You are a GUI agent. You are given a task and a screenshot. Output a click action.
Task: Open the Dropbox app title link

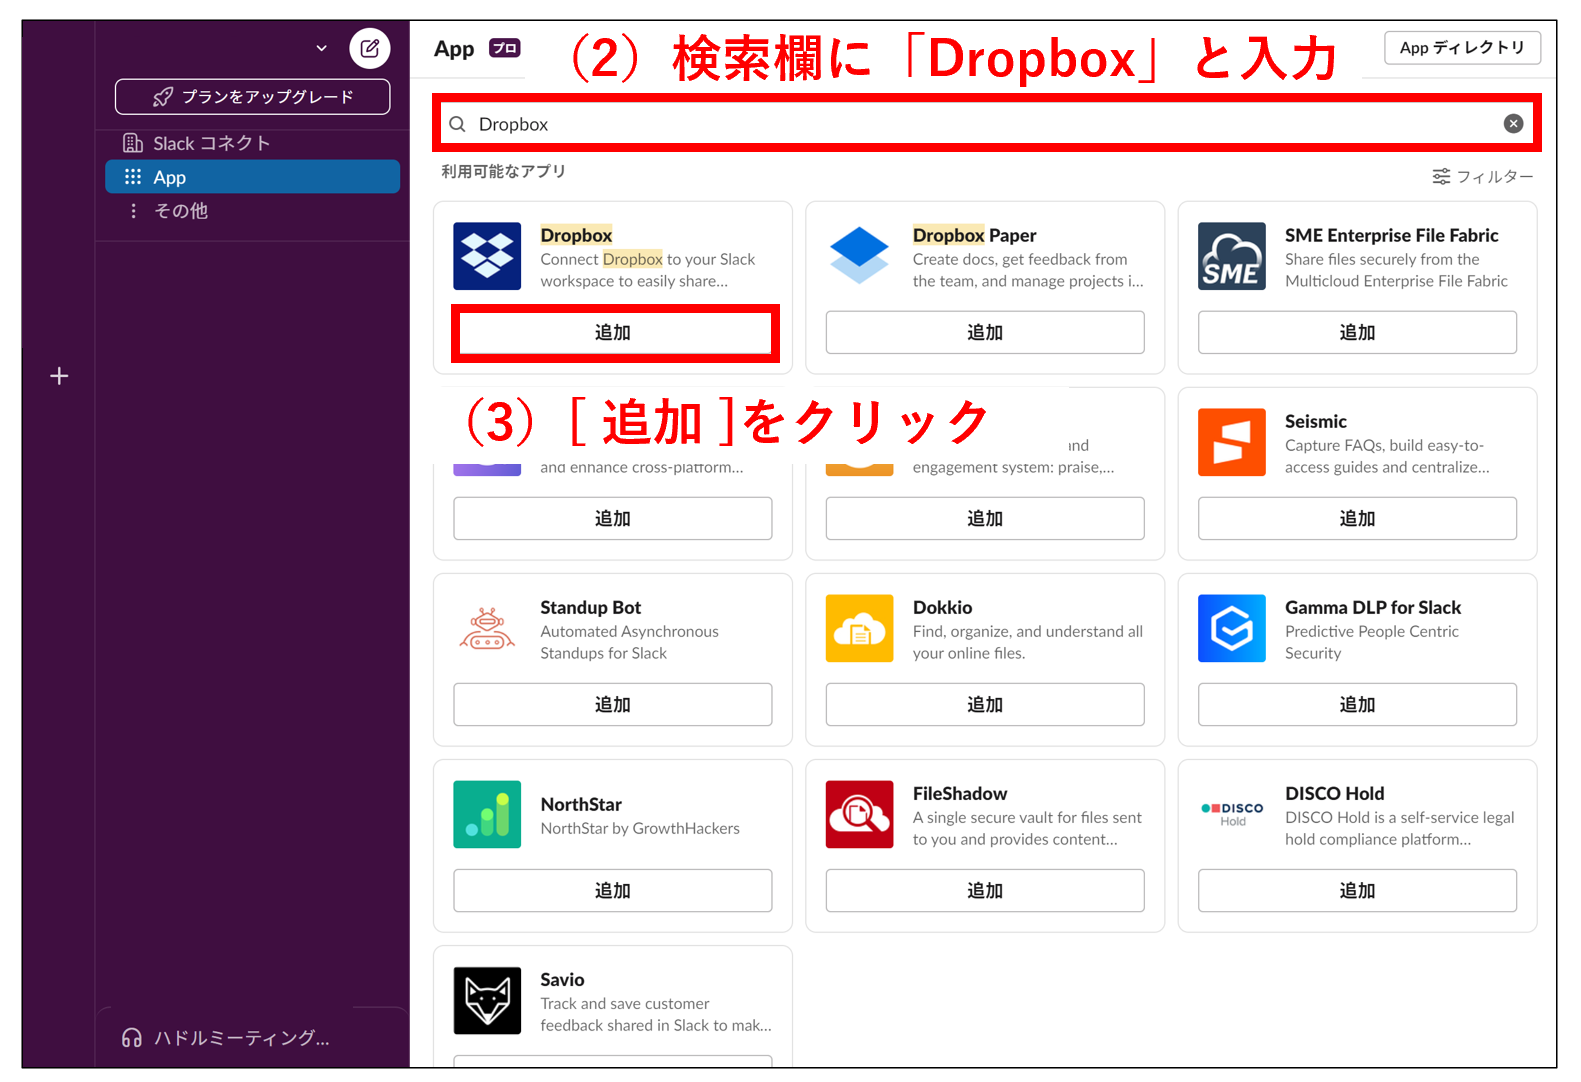[x=576, y=235]
